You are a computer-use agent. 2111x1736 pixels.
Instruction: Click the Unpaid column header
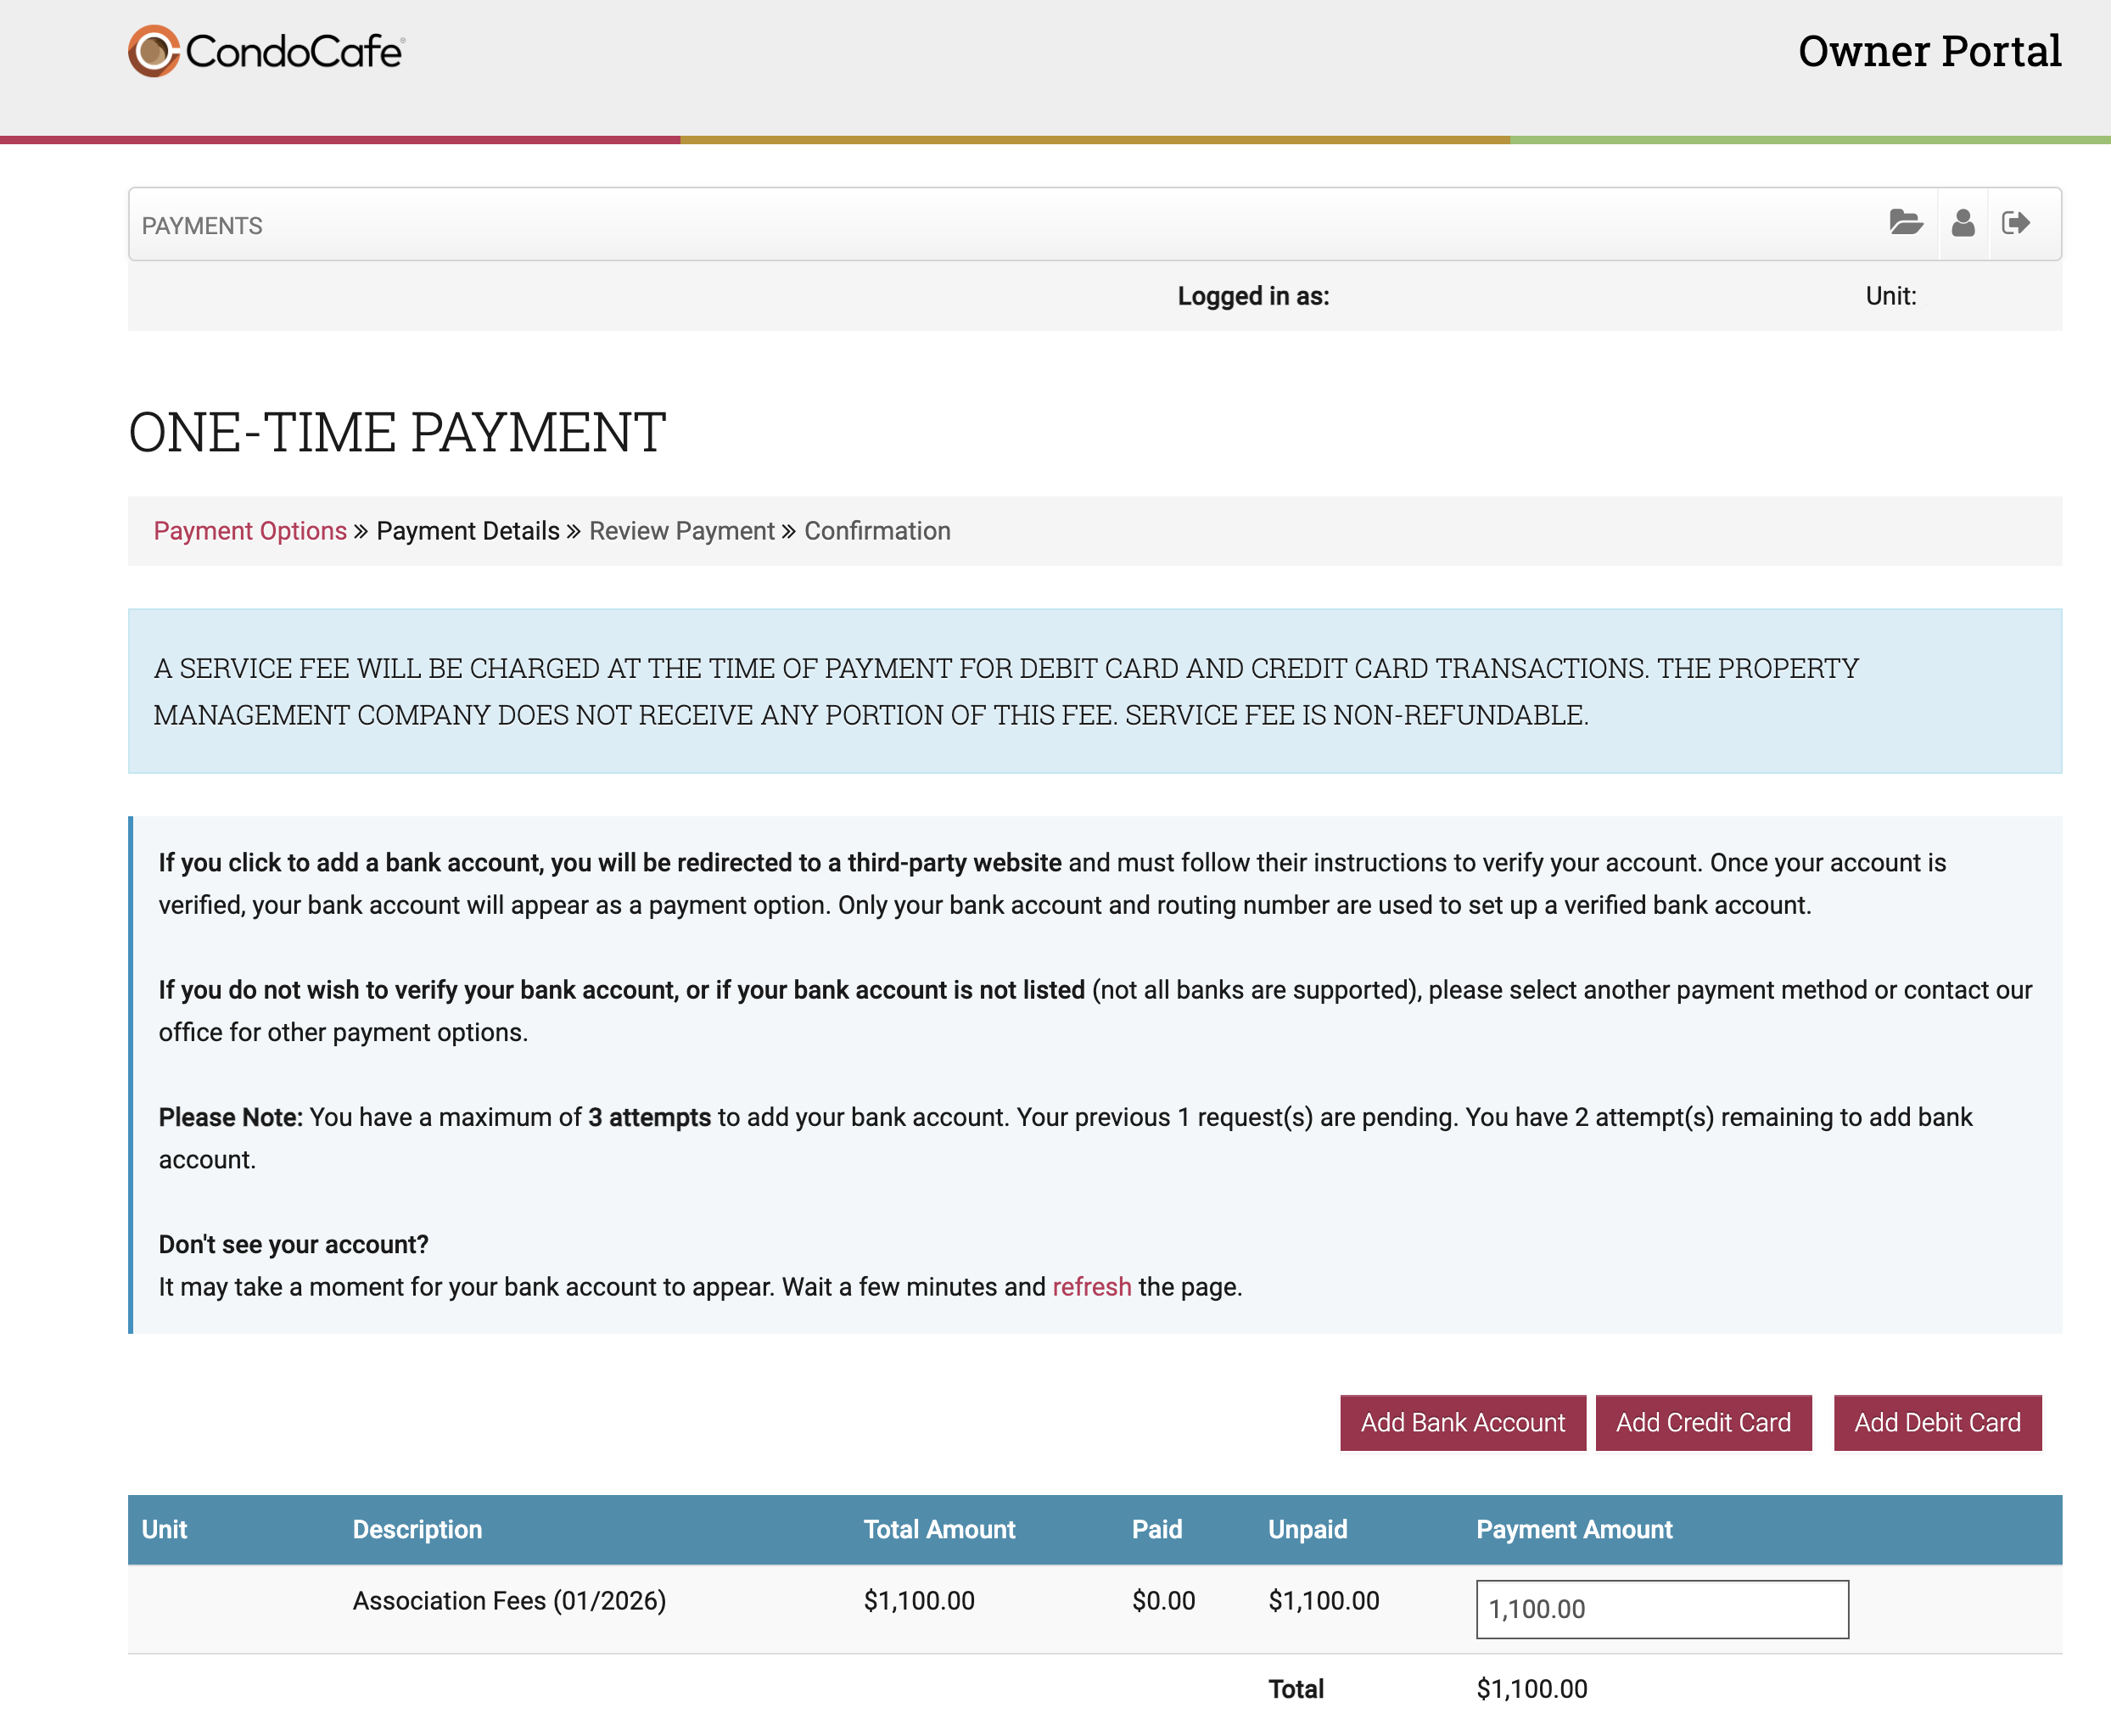(1307, 1529)
